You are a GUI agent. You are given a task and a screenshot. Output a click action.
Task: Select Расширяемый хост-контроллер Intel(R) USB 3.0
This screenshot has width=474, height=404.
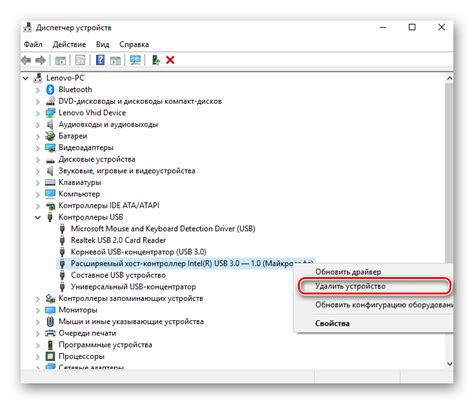[186, 263]
